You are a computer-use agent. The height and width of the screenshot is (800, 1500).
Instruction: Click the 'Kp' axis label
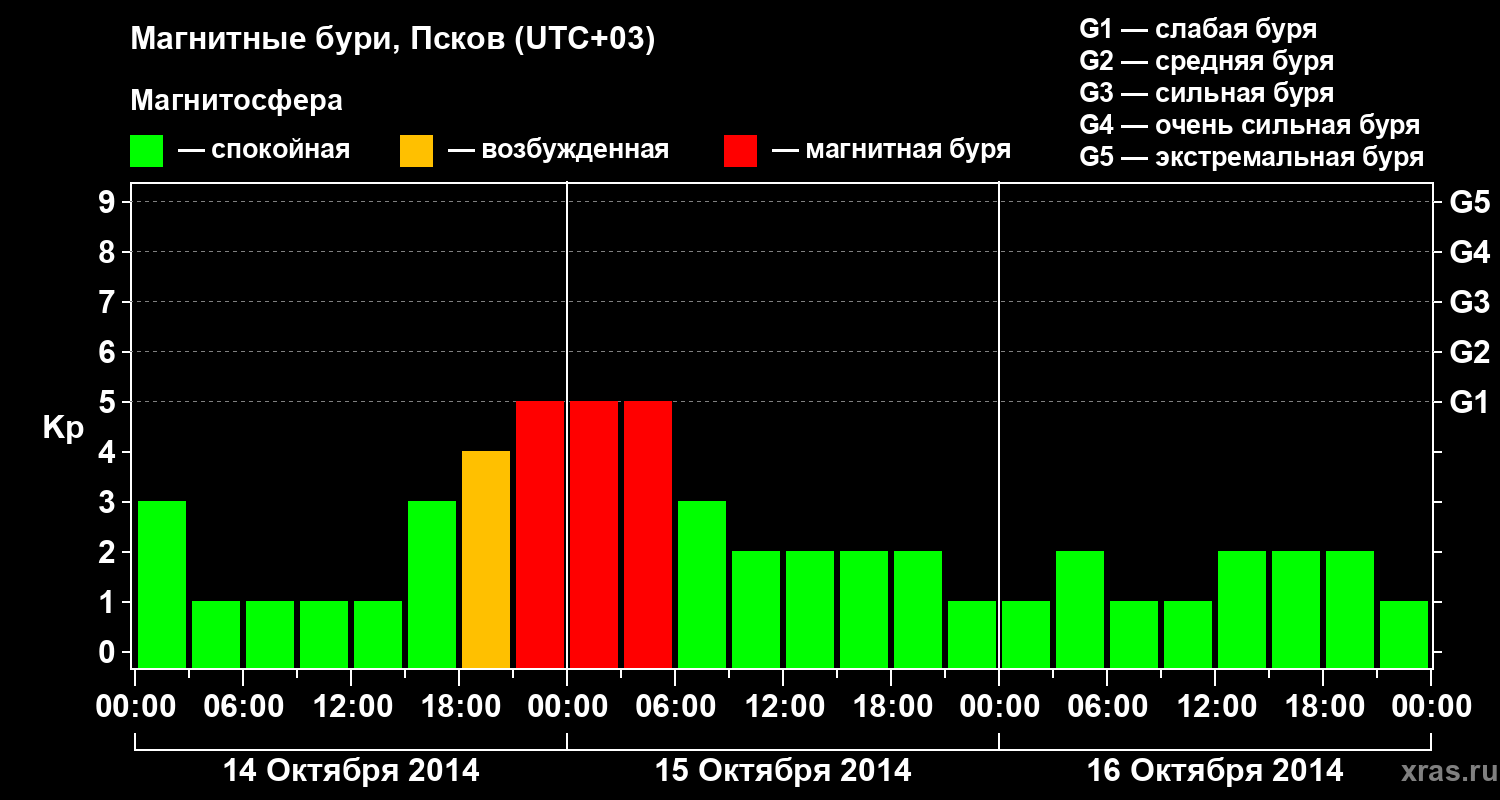pyautogui.click(x=63, y=428)
